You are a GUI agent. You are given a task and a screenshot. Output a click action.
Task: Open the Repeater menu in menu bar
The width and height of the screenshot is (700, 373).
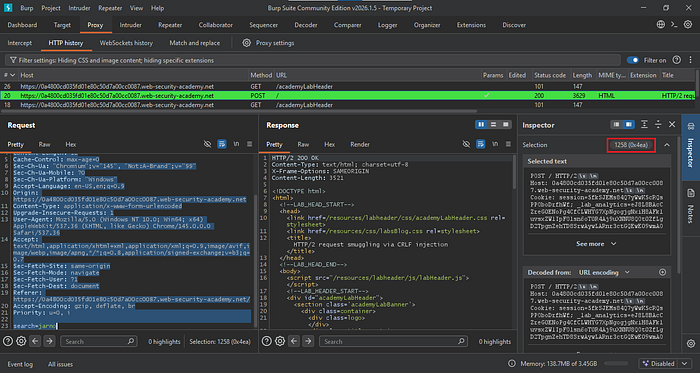tap(110, 8)
